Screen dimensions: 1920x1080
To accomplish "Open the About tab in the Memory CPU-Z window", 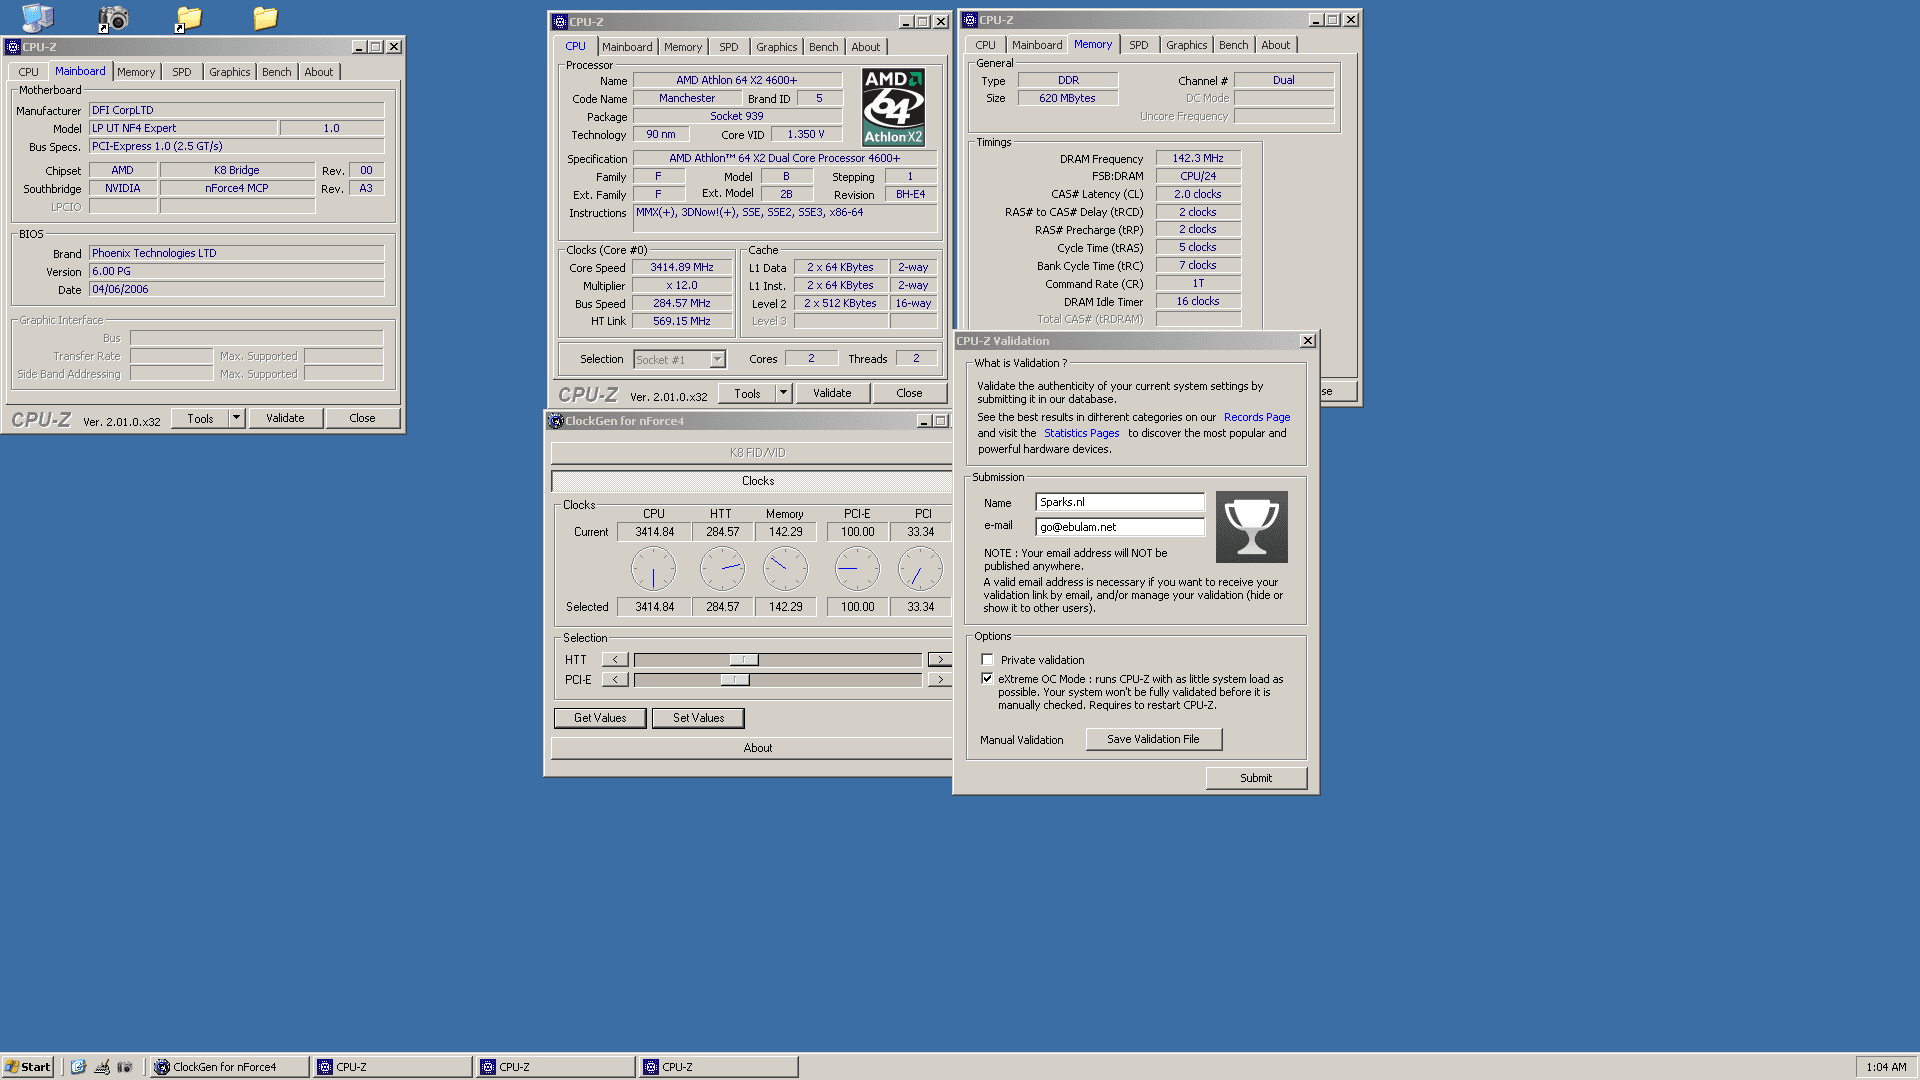I will pyautogui.click(x=1276, y=45).
